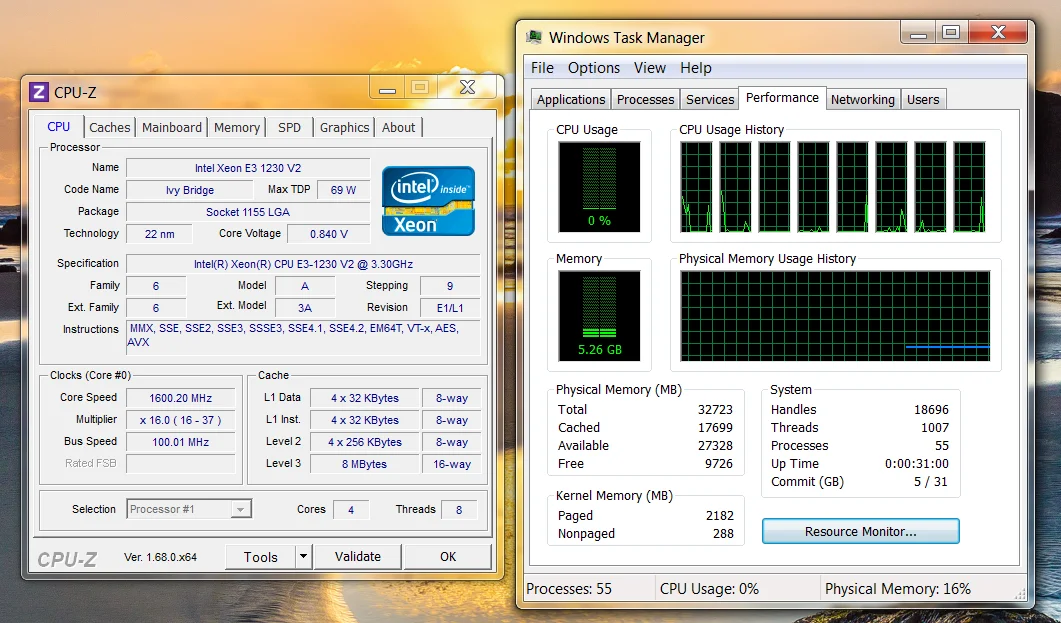Switch to the Applications tab
Viewport: 1061px width, 623px height.
click(x=571, y=99)
